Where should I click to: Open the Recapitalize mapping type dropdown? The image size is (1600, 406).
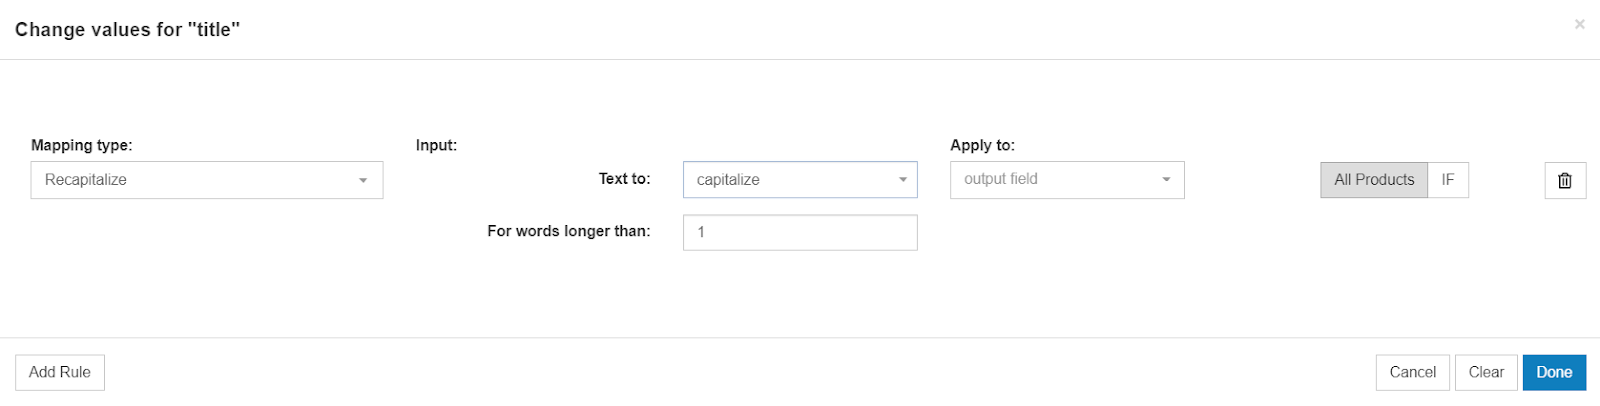pyautogui.click(x=207, y=180)
